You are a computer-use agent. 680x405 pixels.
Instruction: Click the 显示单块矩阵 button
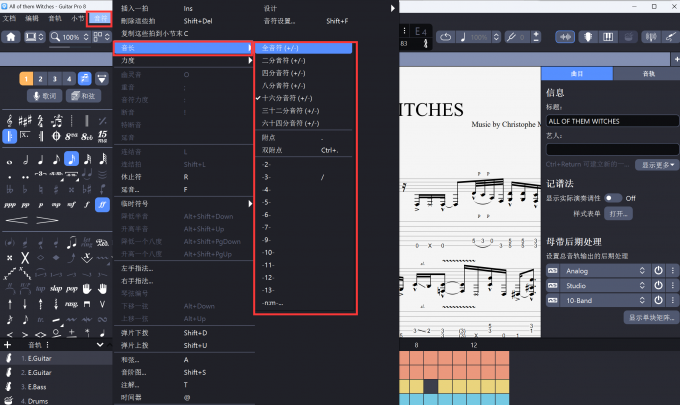[x=651, y=317]
